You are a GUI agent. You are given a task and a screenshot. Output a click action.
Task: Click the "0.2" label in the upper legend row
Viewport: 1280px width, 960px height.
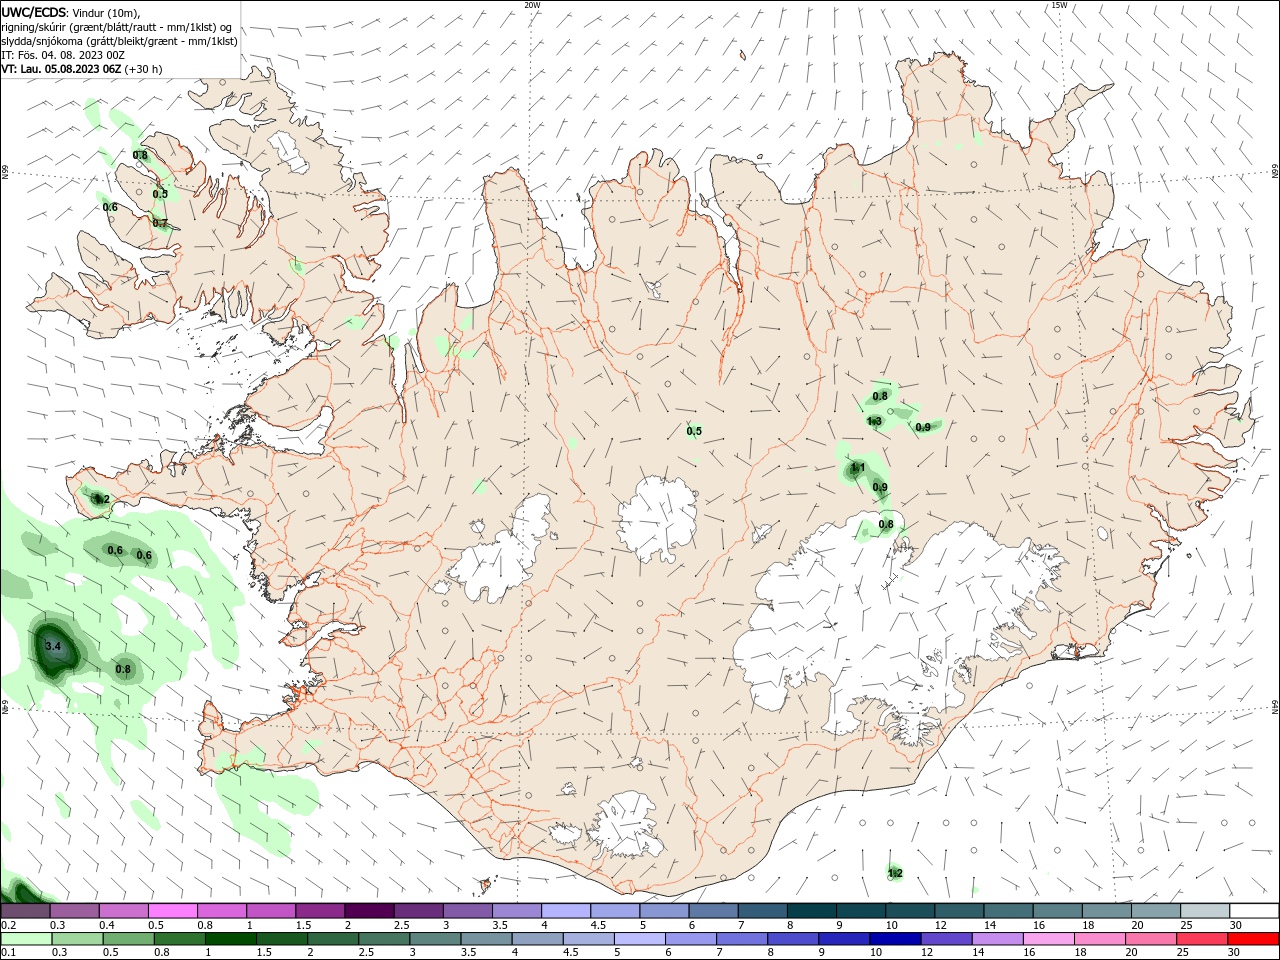pyautogui.click(x=8, y=925)
